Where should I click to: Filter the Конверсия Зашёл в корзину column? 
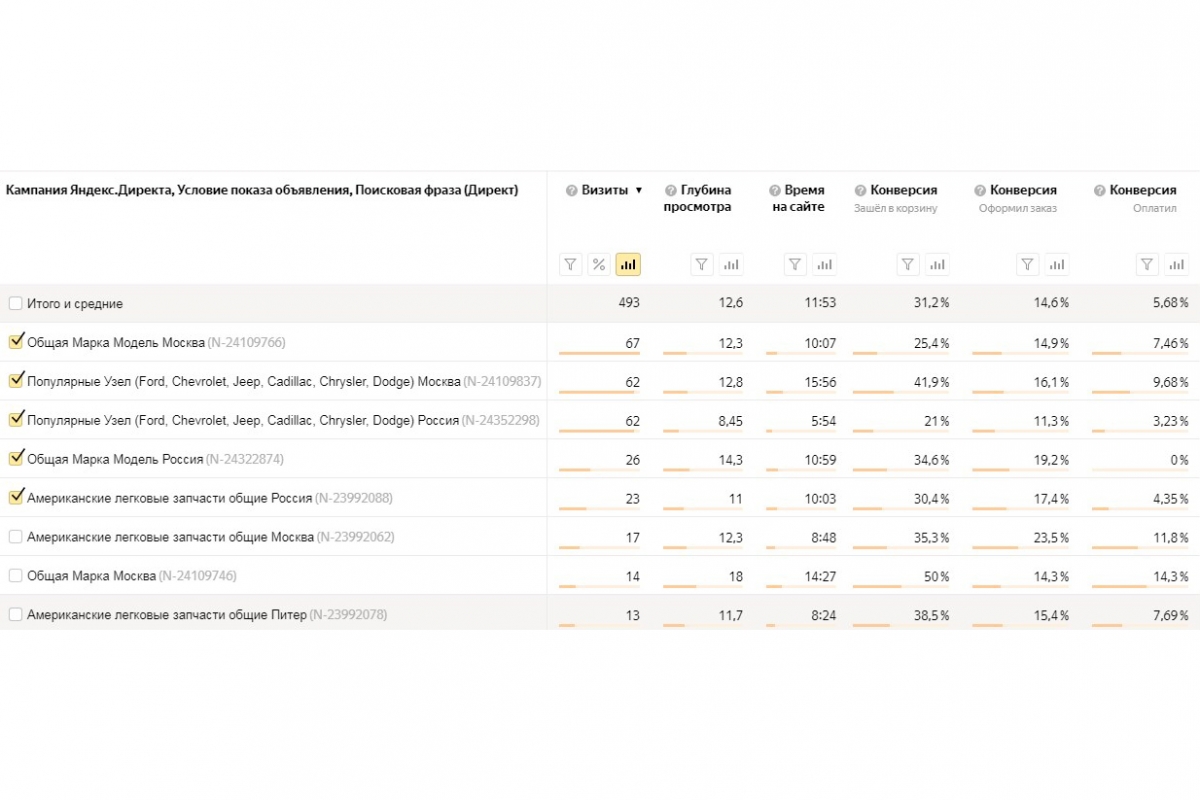click(x=908, y=265)
